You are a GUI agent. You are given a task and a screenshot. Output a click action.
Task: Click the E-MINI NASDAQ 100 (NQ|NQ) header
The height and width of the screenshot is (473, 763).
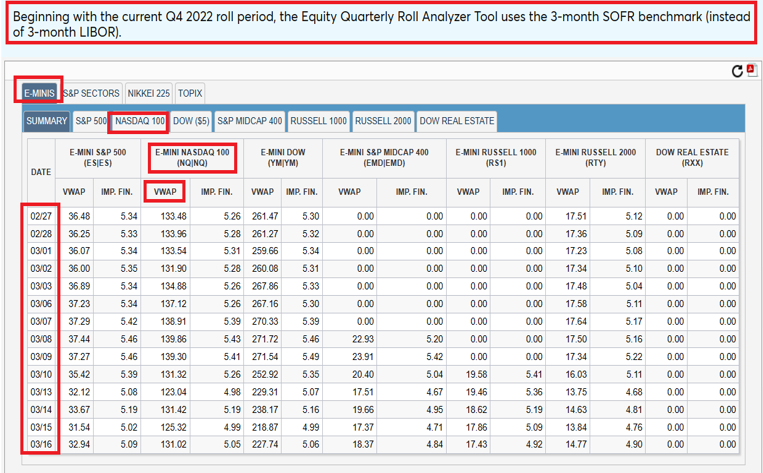coord(192,158)
